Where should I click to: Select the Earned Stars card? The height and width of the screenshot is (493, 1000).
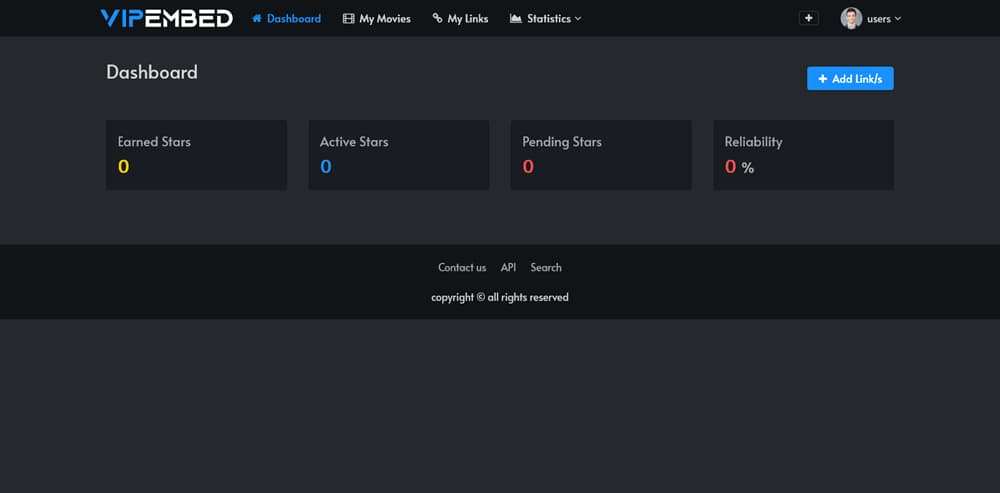(x=196, y=155)
